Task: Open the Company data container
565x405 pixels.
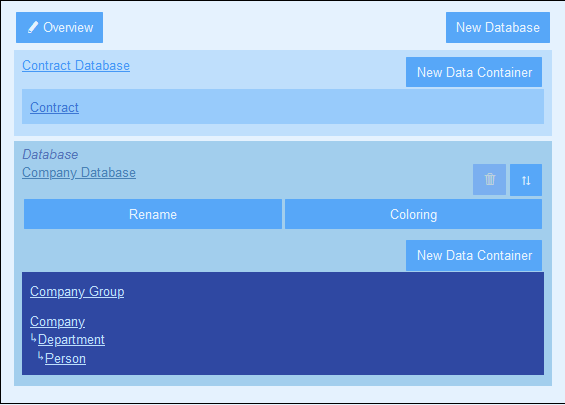Action: (x=58, y=321)
